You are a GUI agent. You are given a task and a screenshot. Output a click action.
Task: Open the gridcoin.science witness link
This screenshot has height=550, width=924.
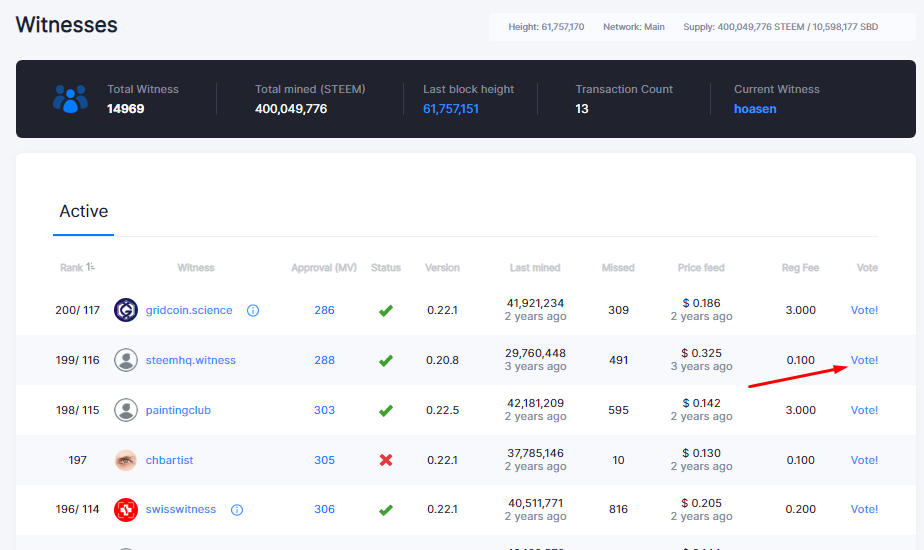189,310
